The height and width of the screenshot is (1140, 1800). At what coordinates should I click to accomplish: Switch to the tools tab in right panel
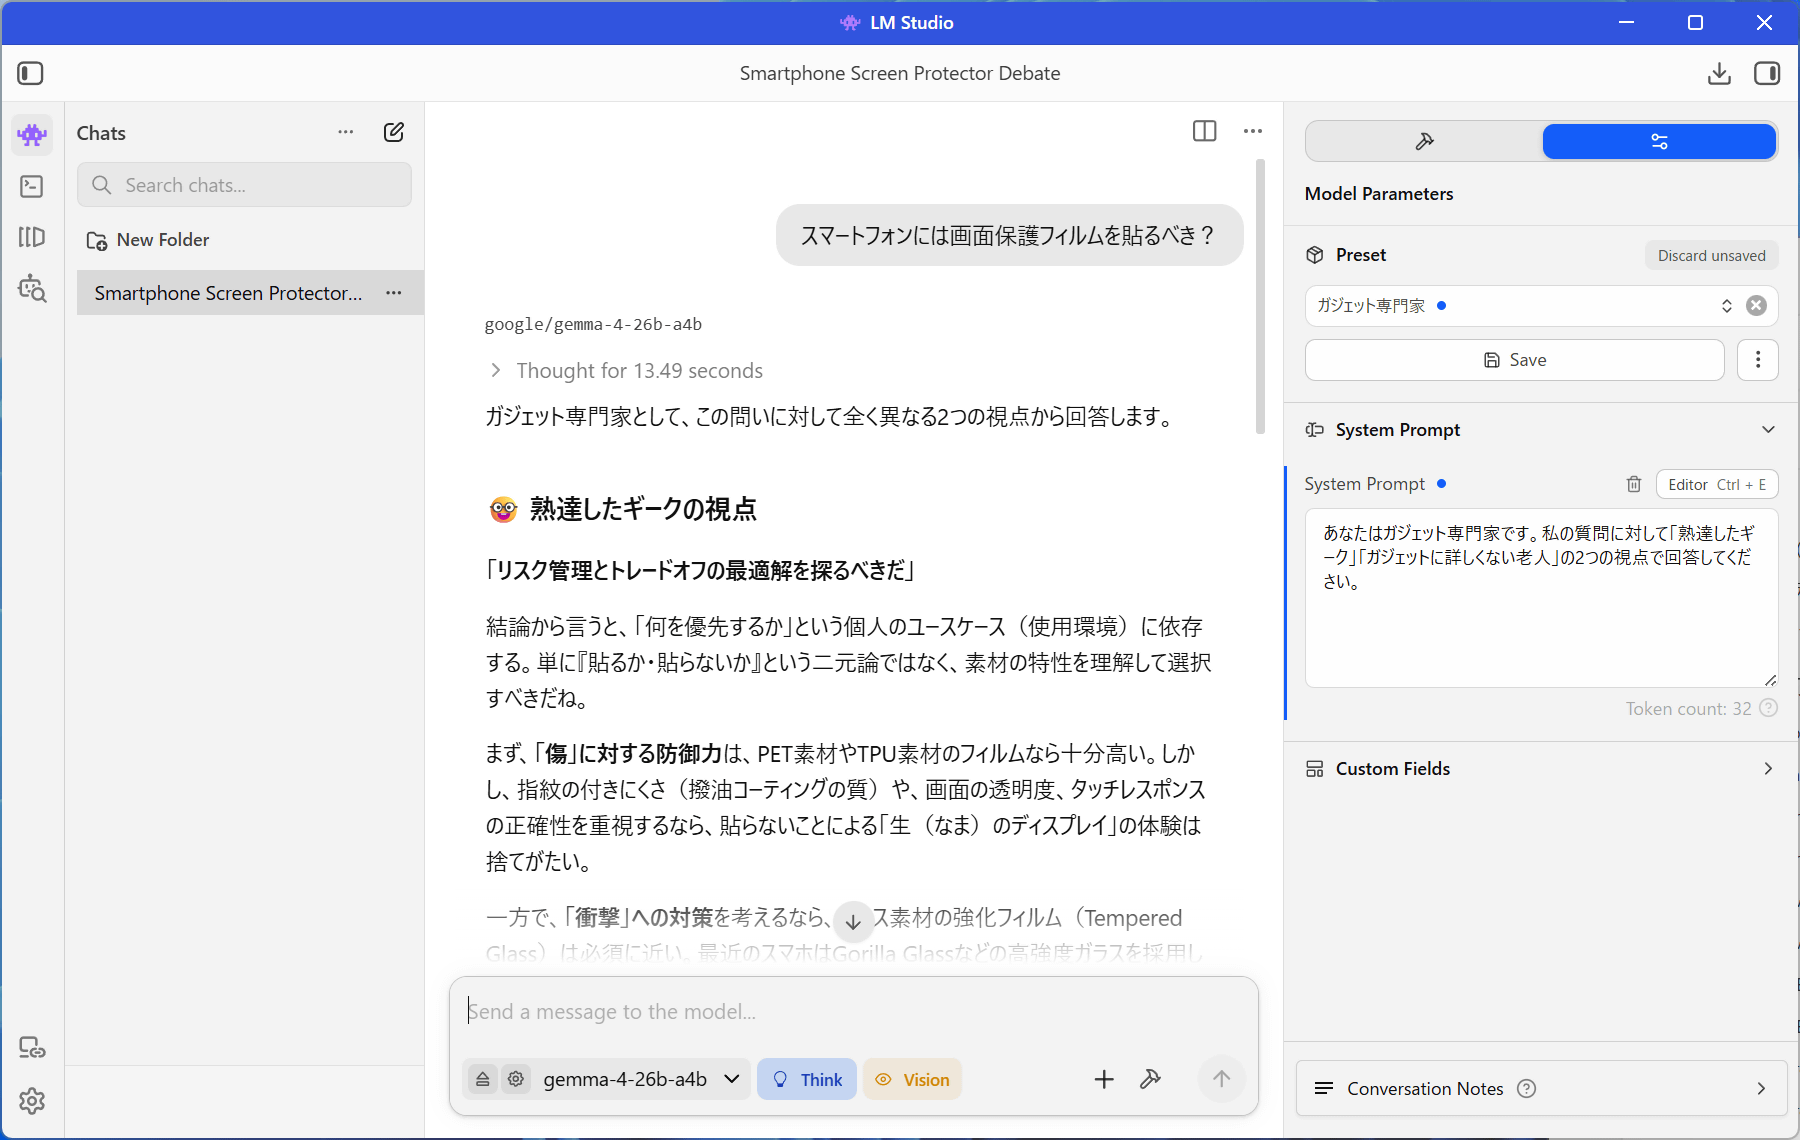[1424, 142]
